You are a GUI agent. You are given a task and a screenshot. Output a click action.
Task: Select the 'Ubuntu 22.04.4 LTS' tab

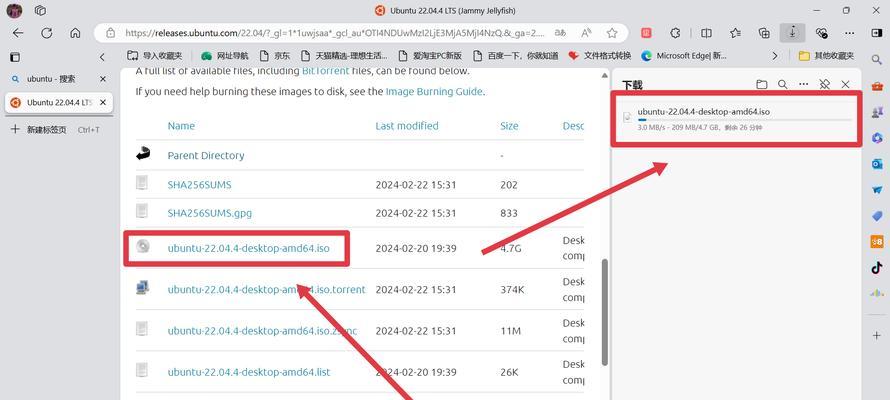coord(59,103)
